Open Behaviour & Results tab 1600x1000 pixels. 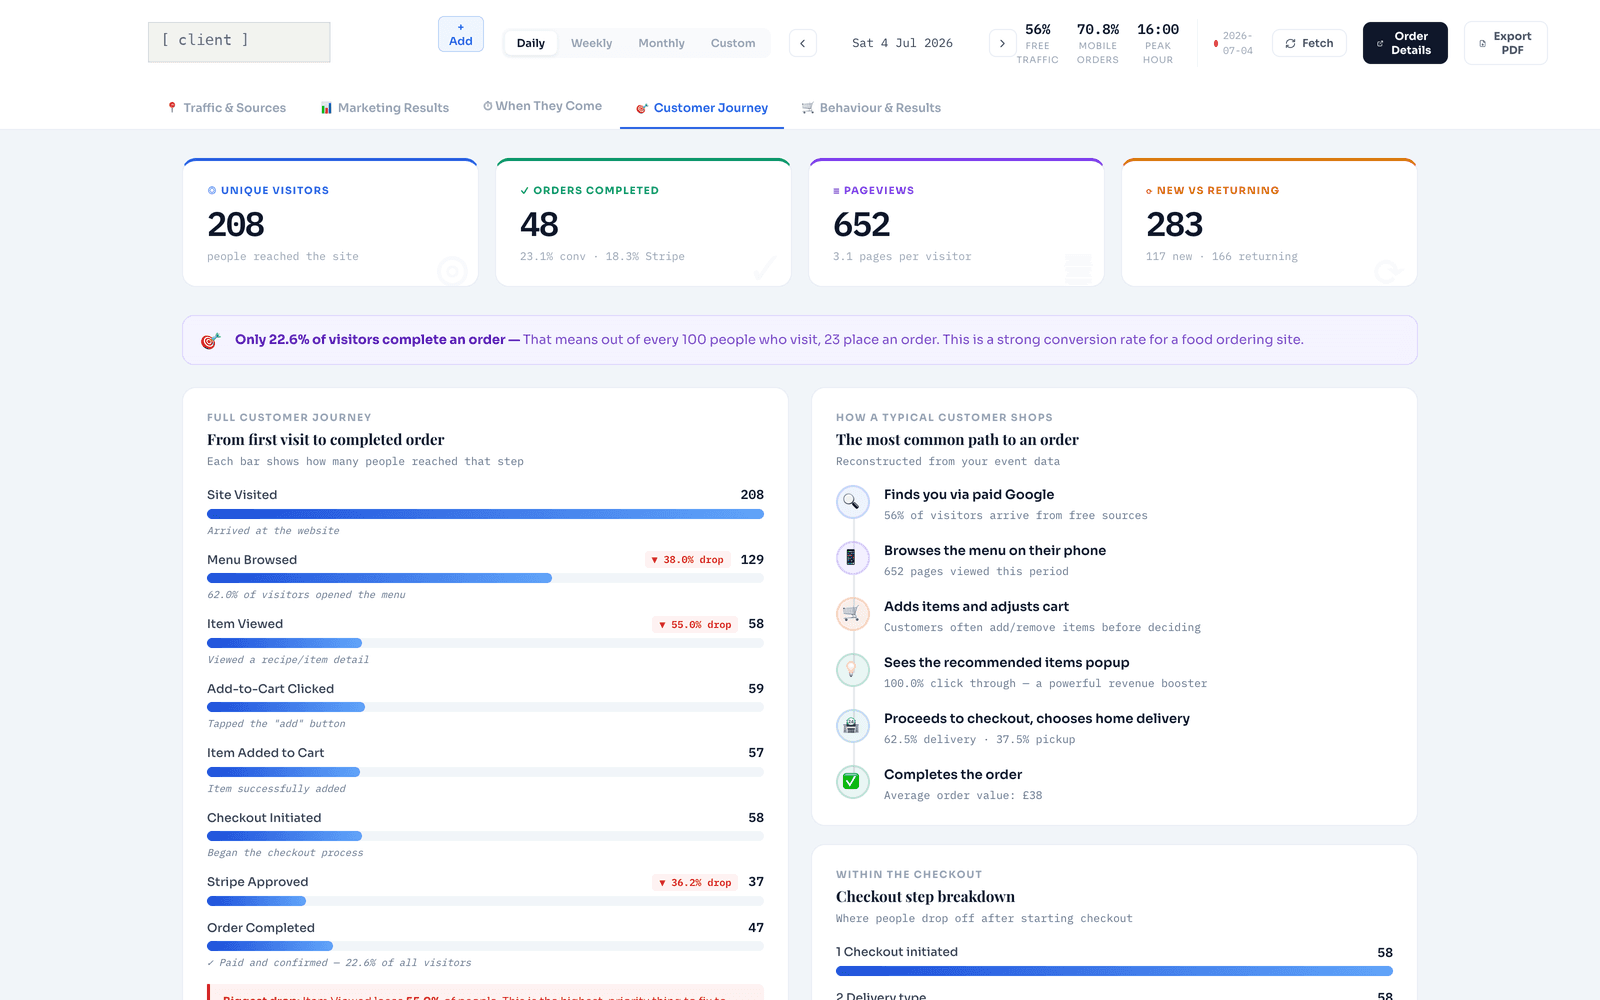point(871,108)
